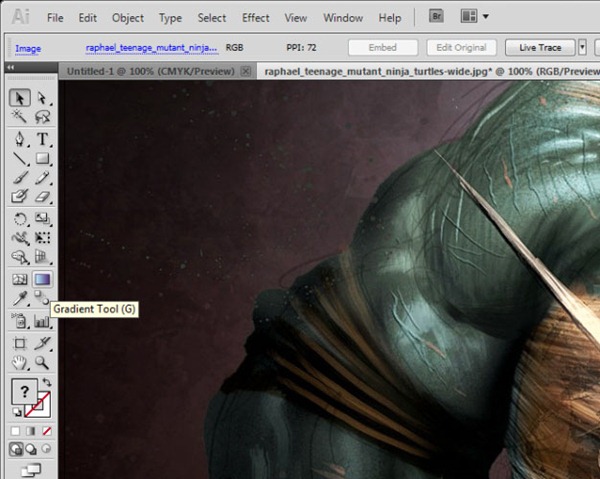This screenshot has width=600, height=479.
Task: Click the Gradient tool icon
Action: point(42,280)
